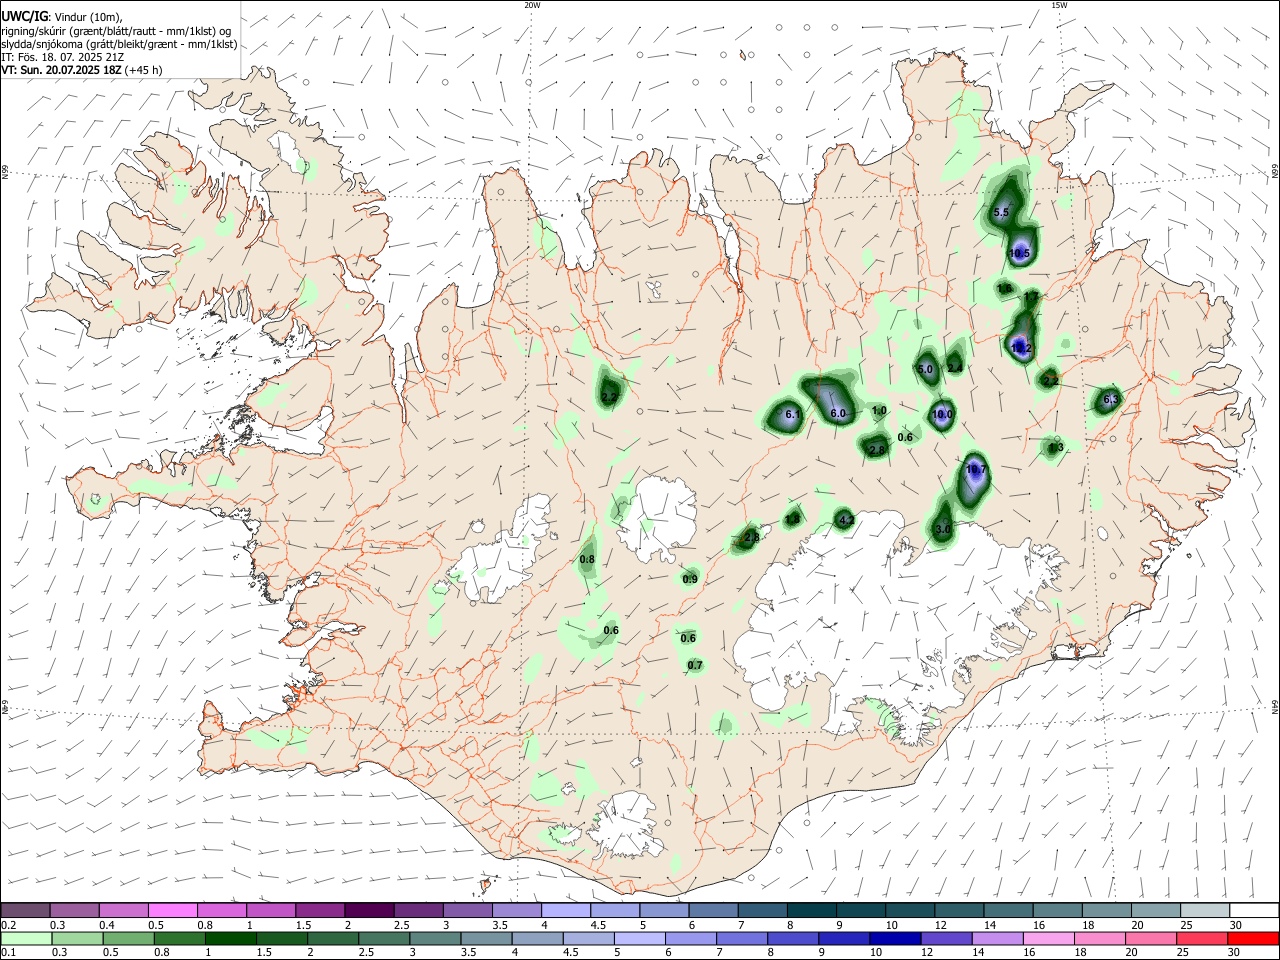Click the 6.0 precipitation value on map
The width and height of the screenshot is (1280, 960).
tap(839, 413)
